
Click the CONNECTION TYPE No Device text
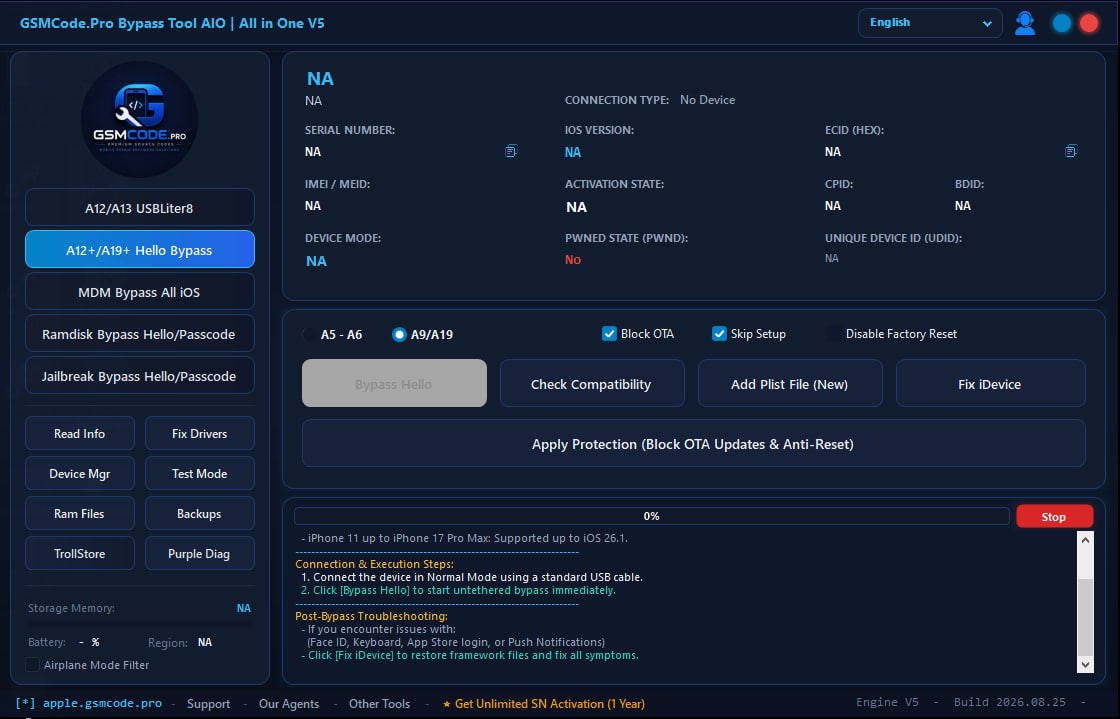(707, 100)
